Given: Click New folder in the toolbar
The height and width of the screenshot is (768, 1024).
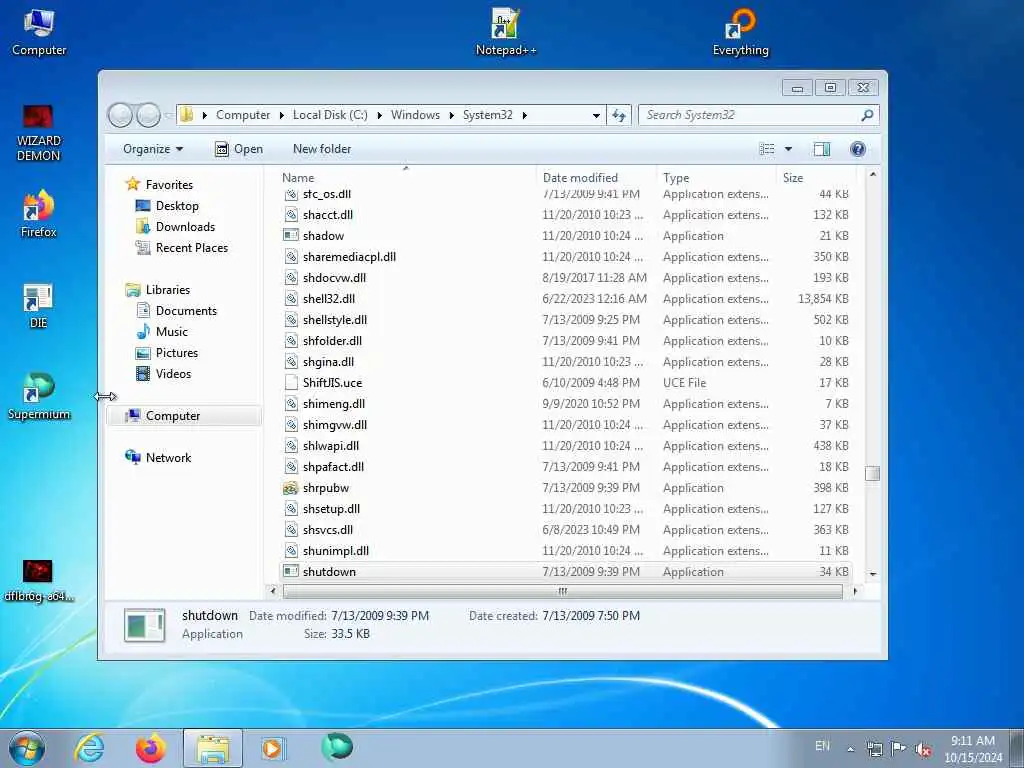Looking at the screenshot, I should (322, 150).
